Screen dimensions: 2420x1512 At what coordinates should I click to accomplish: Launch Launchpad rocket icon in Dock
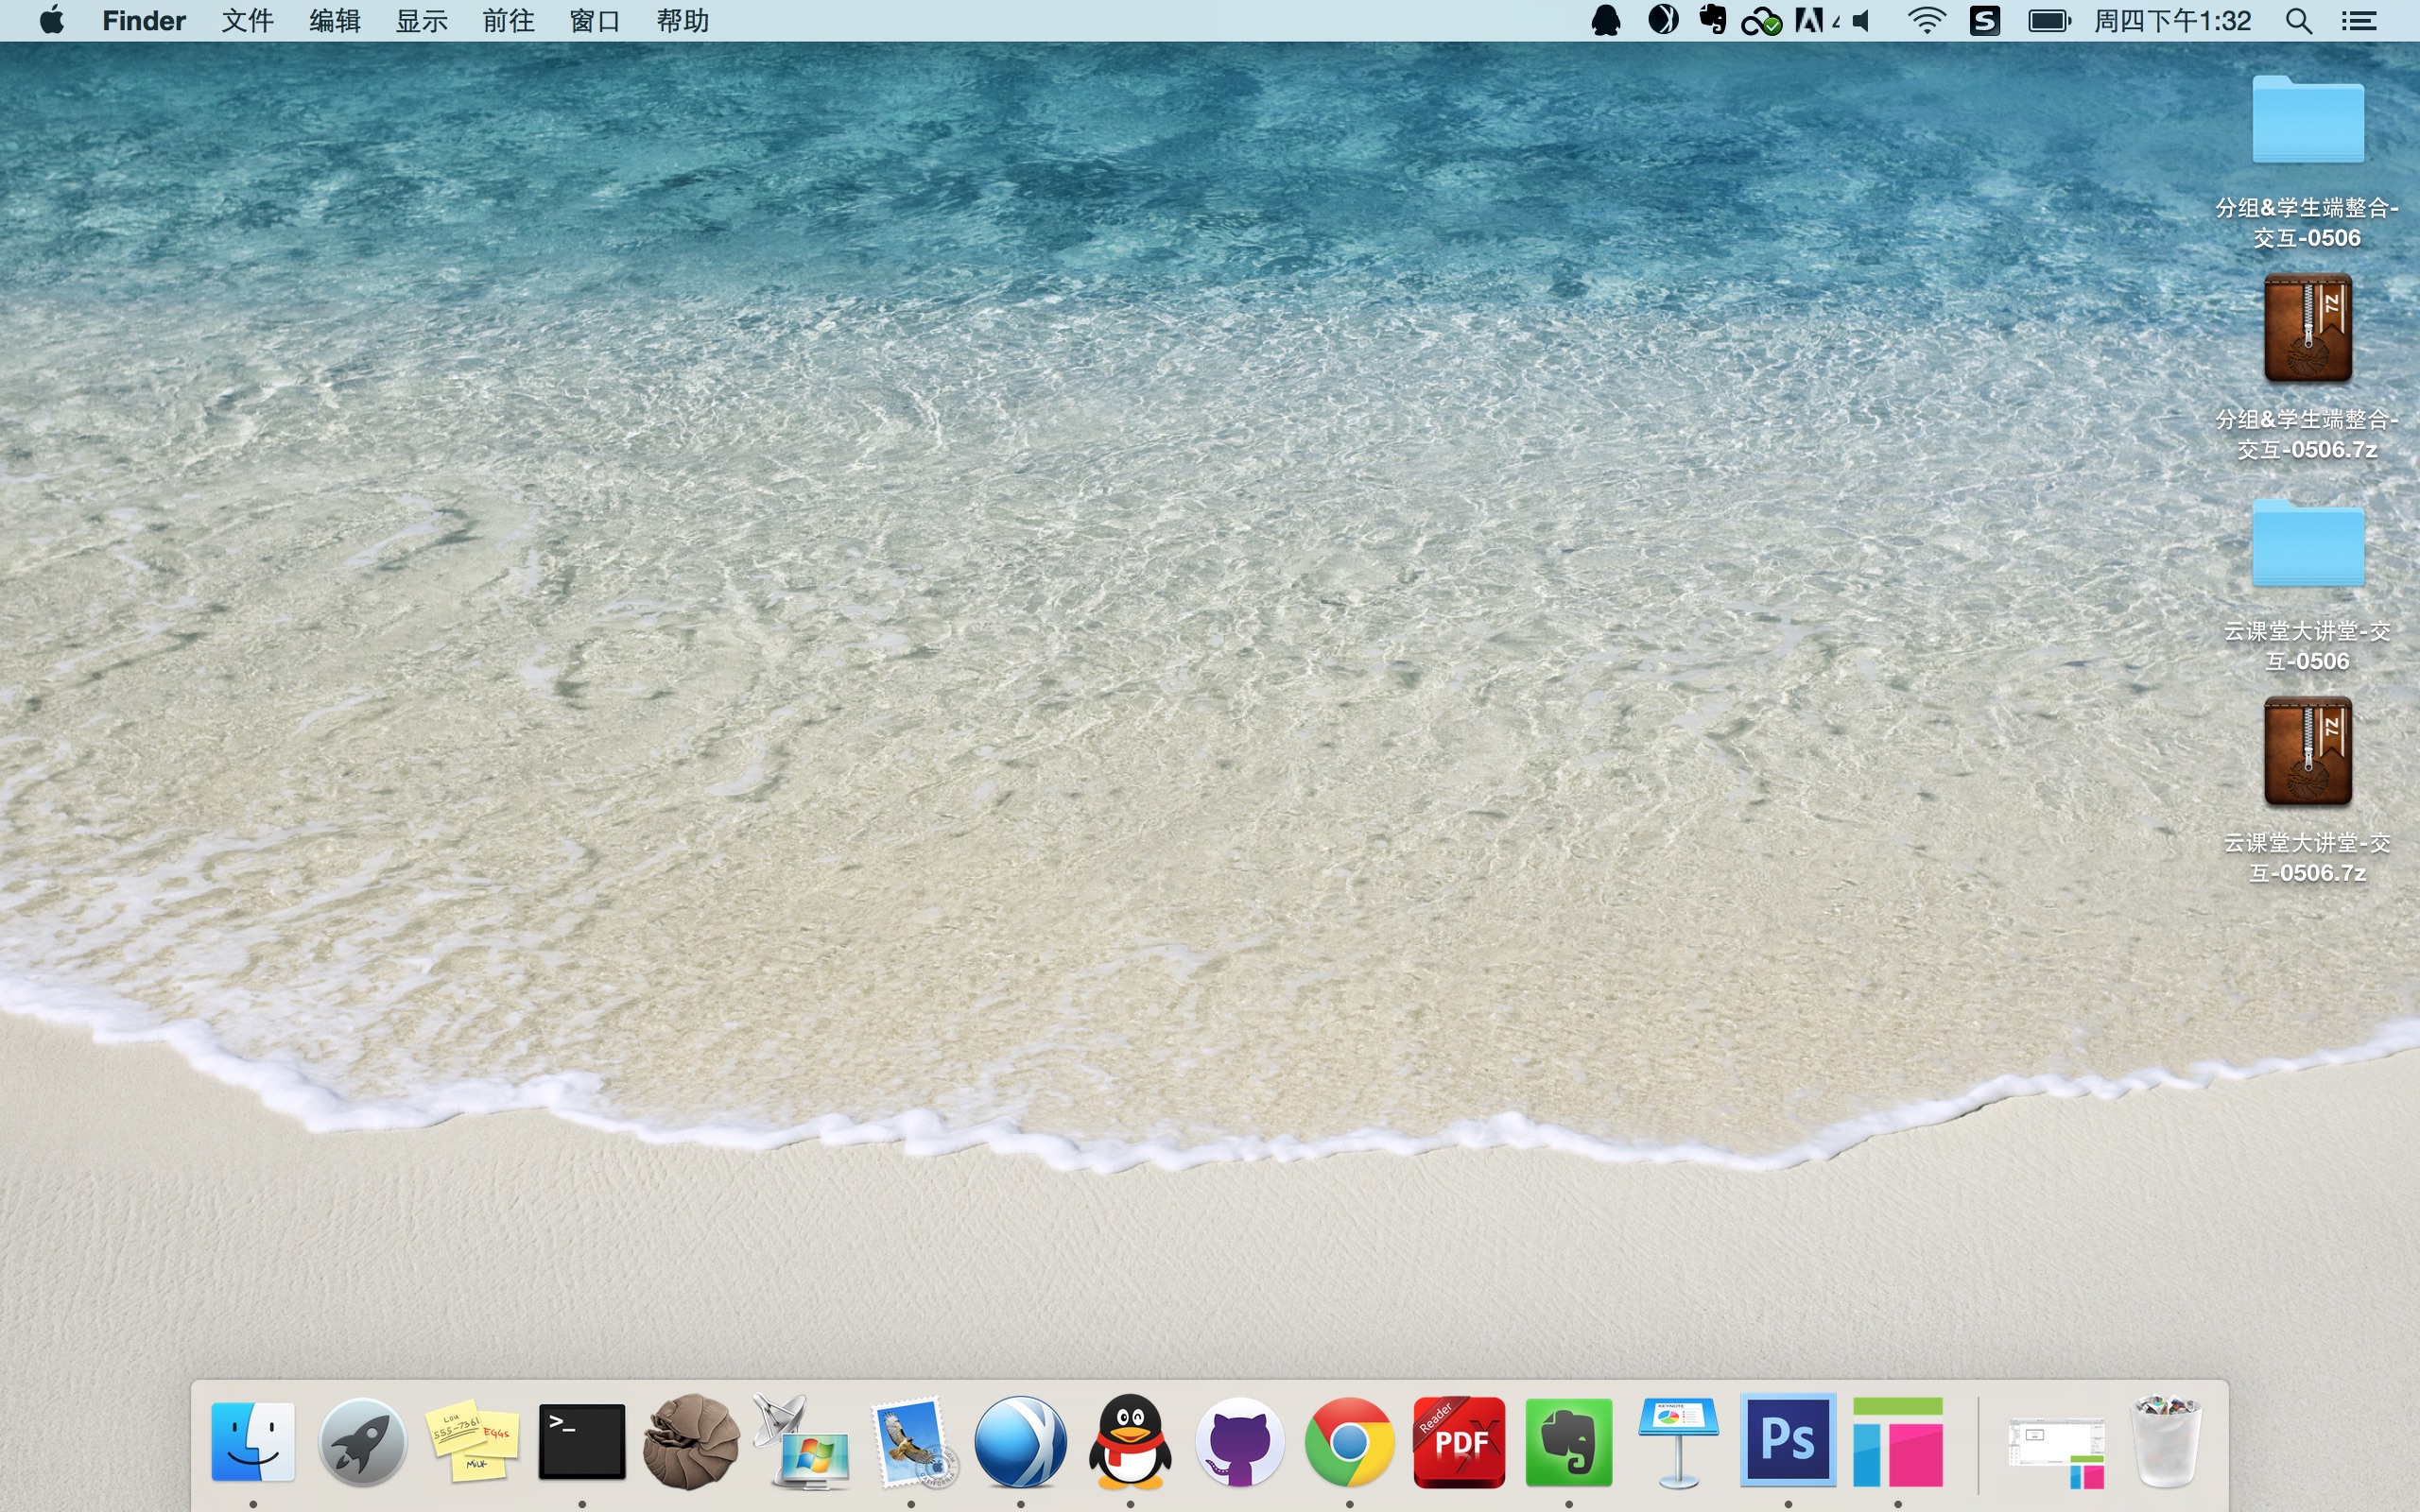click(362, 1441)
